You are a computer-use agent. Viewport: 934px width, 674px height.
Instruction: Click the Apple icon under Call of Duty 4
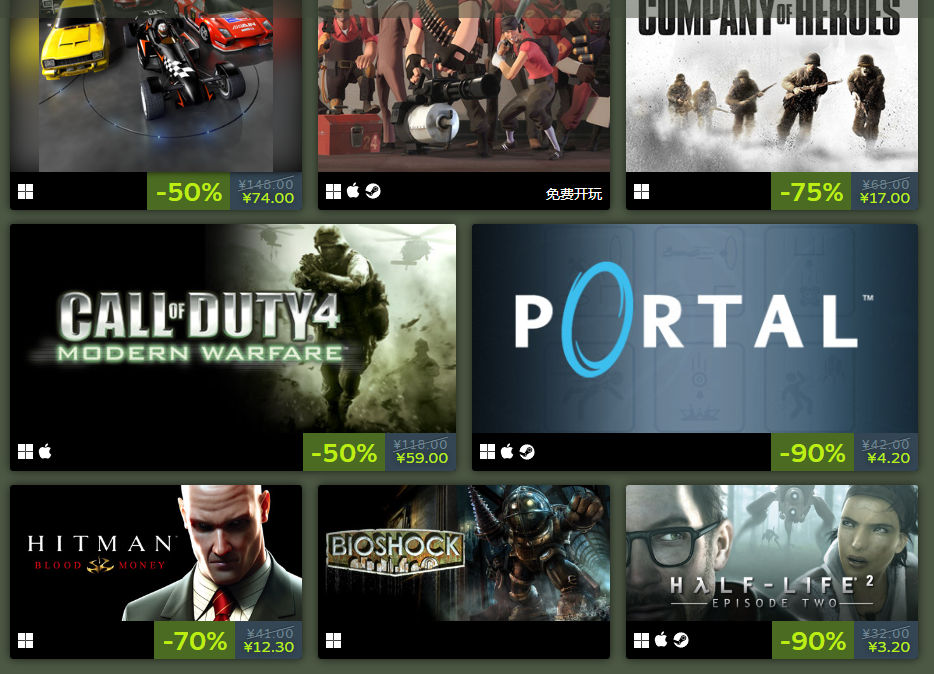tap(45, 452)
